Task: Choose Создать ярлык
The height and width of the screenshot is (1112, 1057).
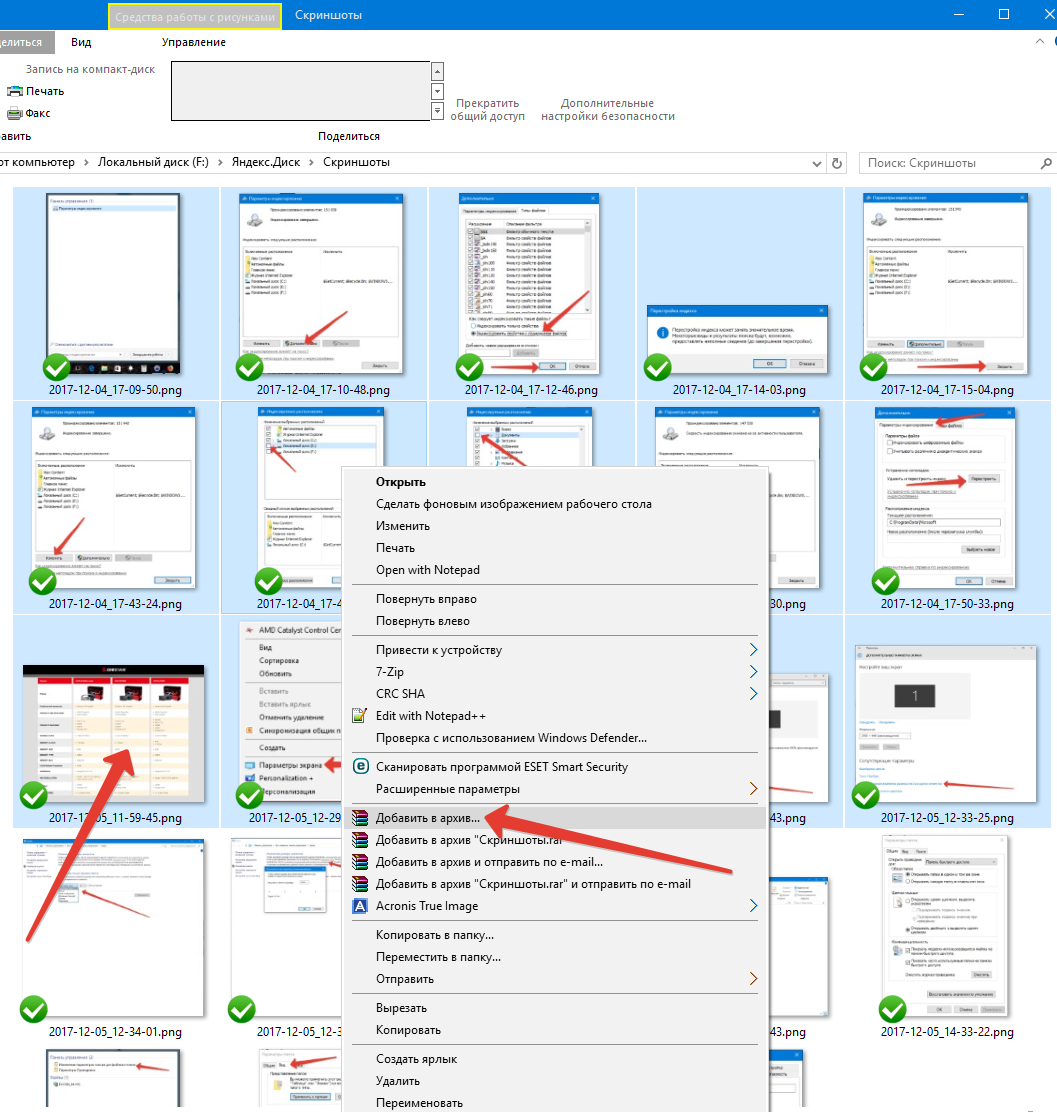Action: [416, 1060]
